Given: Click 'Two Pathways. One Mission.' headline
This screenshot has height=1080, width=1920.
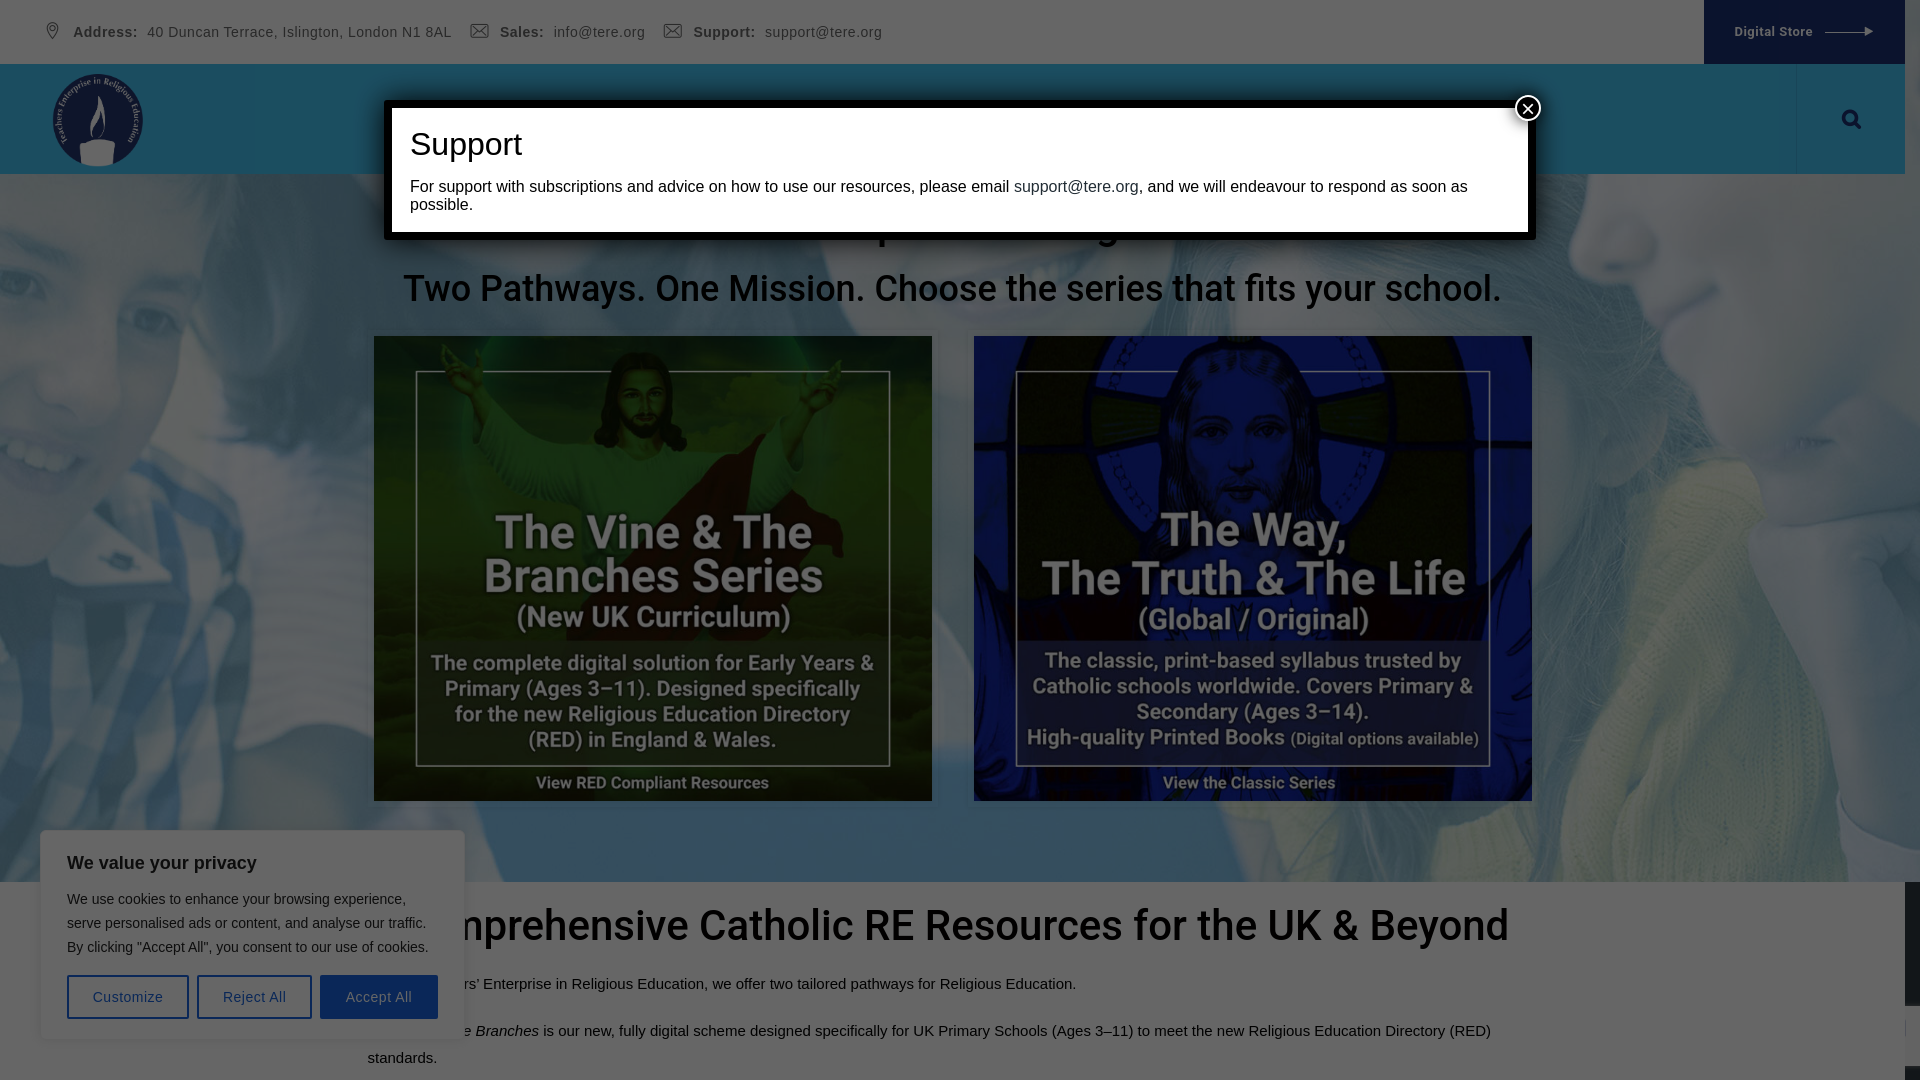Looking at the screenshot, I should click(x=952, y=289).
